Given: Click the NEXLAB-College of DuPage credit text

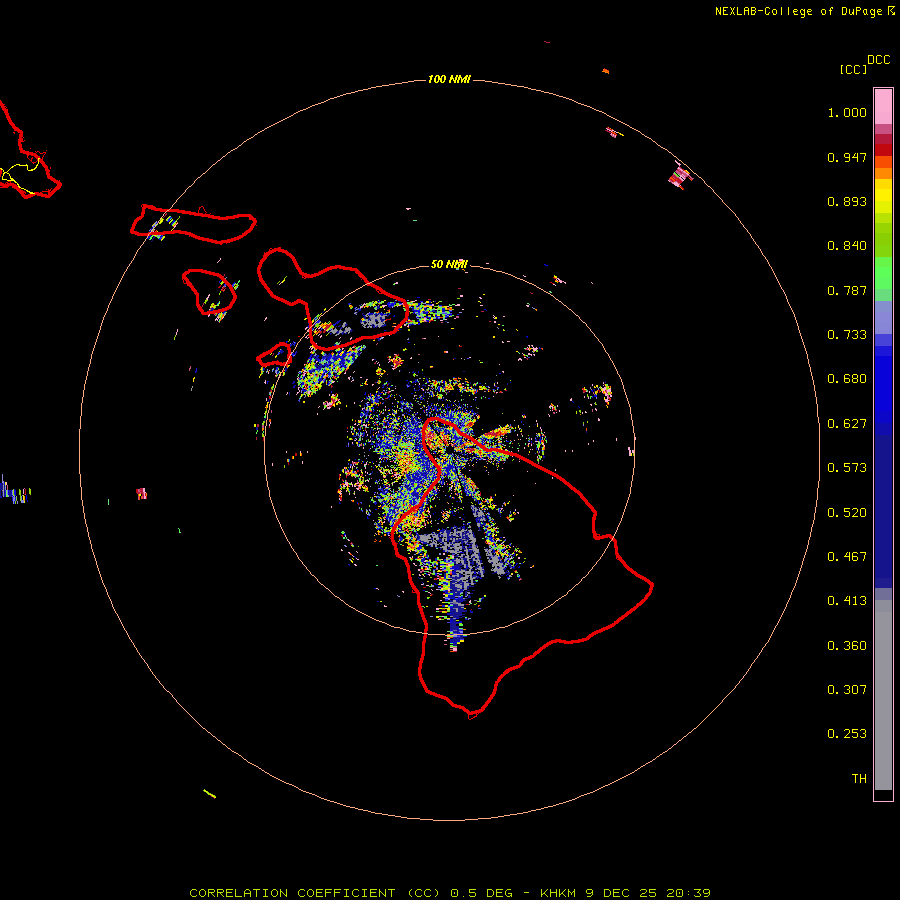Looking at the screenshot, I should tap(798, 11).
